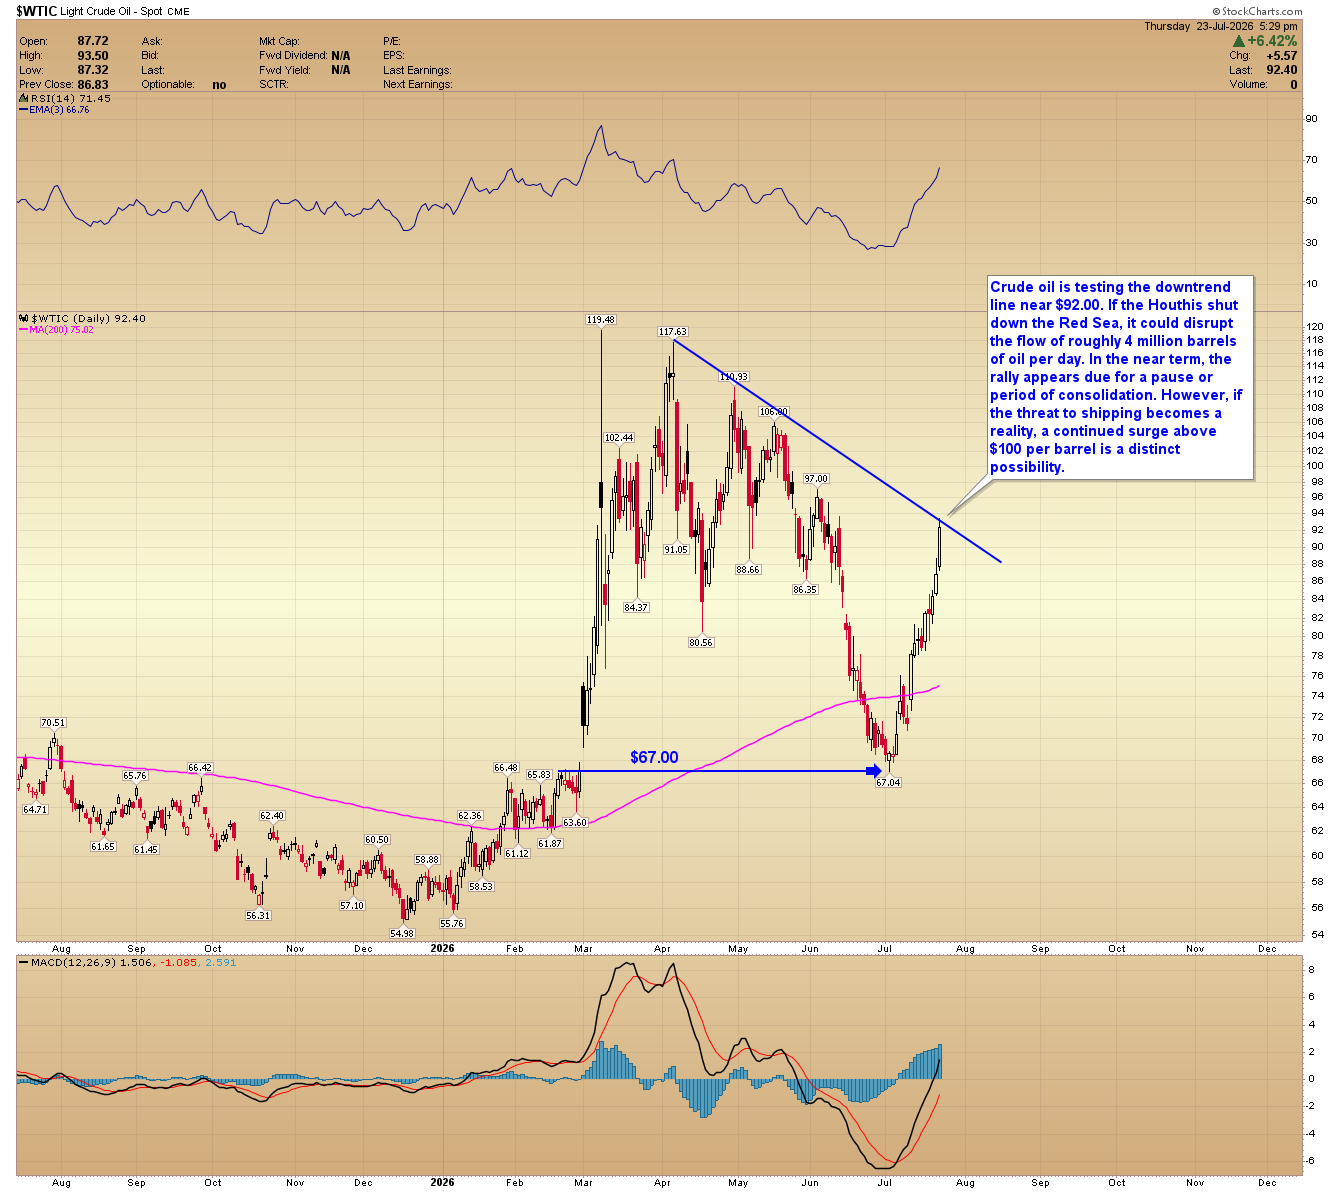Click the 67.04 July low label

pyautogui.click(x=888, y=783)
